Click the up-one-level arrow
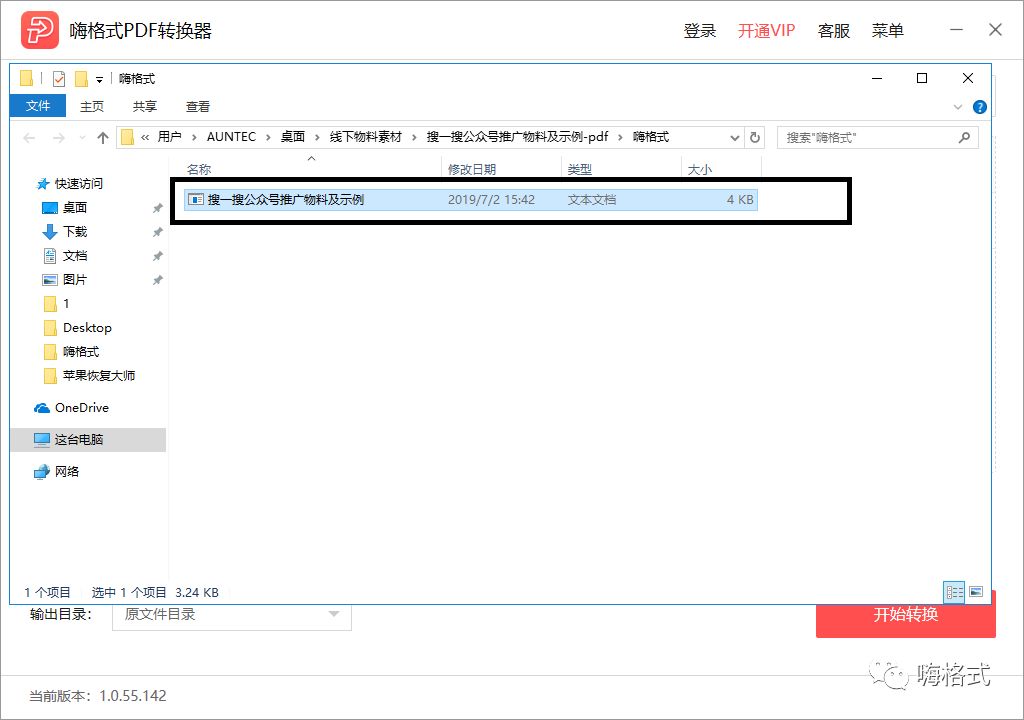 coord(105,137)
